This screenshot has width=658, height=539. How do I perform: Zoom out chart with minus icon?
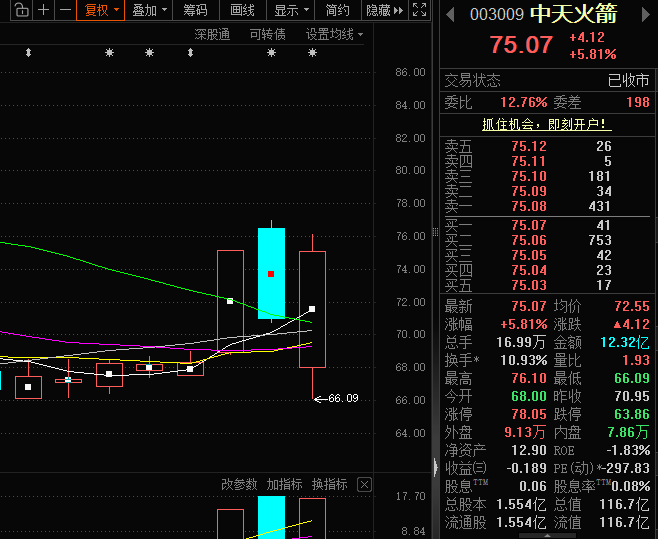point(65,10)
